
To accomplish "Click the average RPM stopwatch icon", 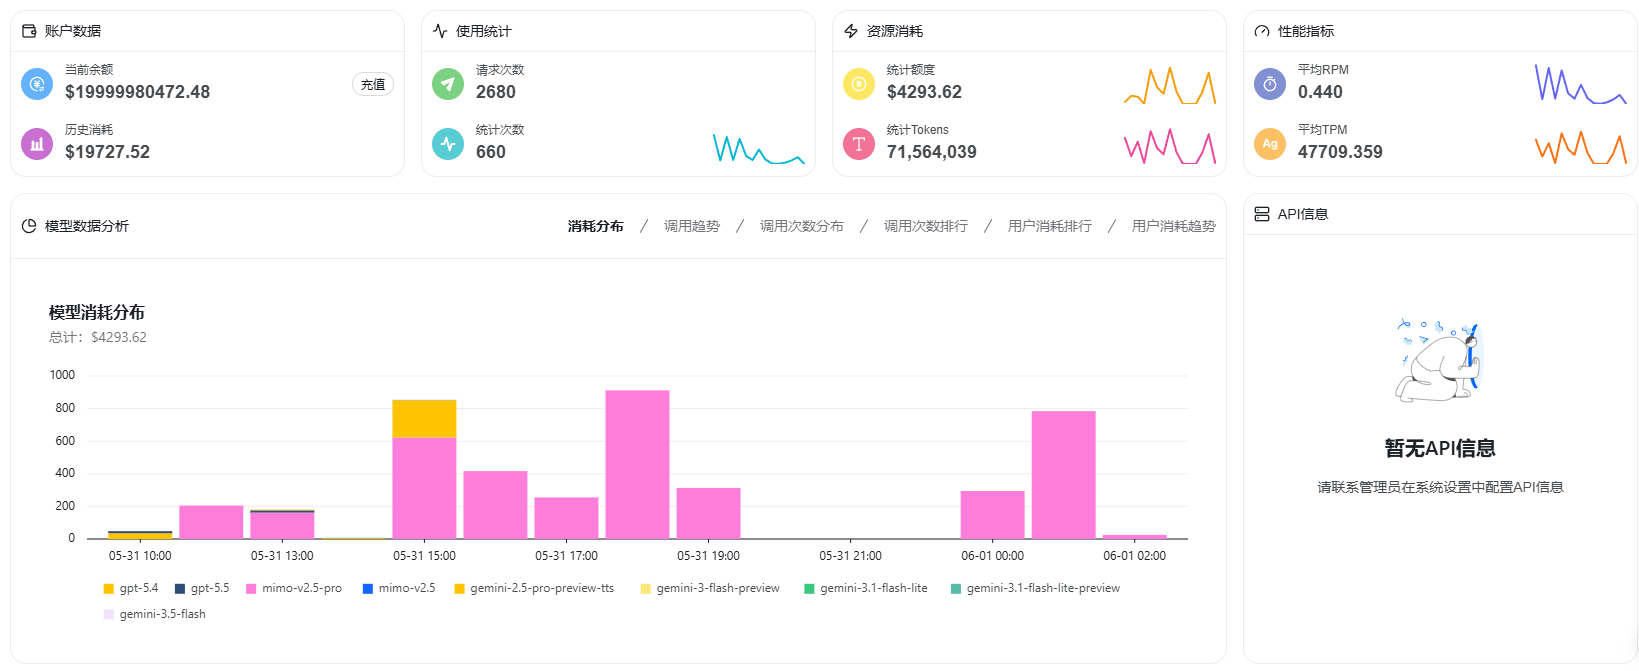I will pyautogui.click(x=1270, y=84).
